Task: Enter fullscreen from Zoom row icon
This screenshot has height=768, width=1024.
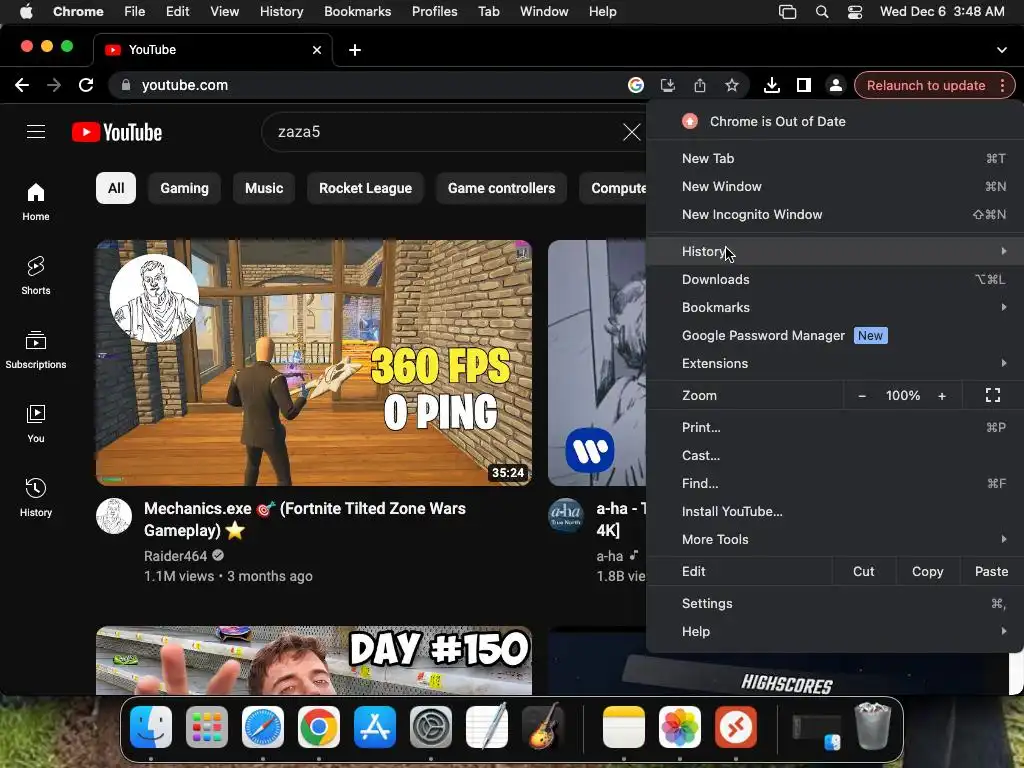Action: (x=993, y=395)
